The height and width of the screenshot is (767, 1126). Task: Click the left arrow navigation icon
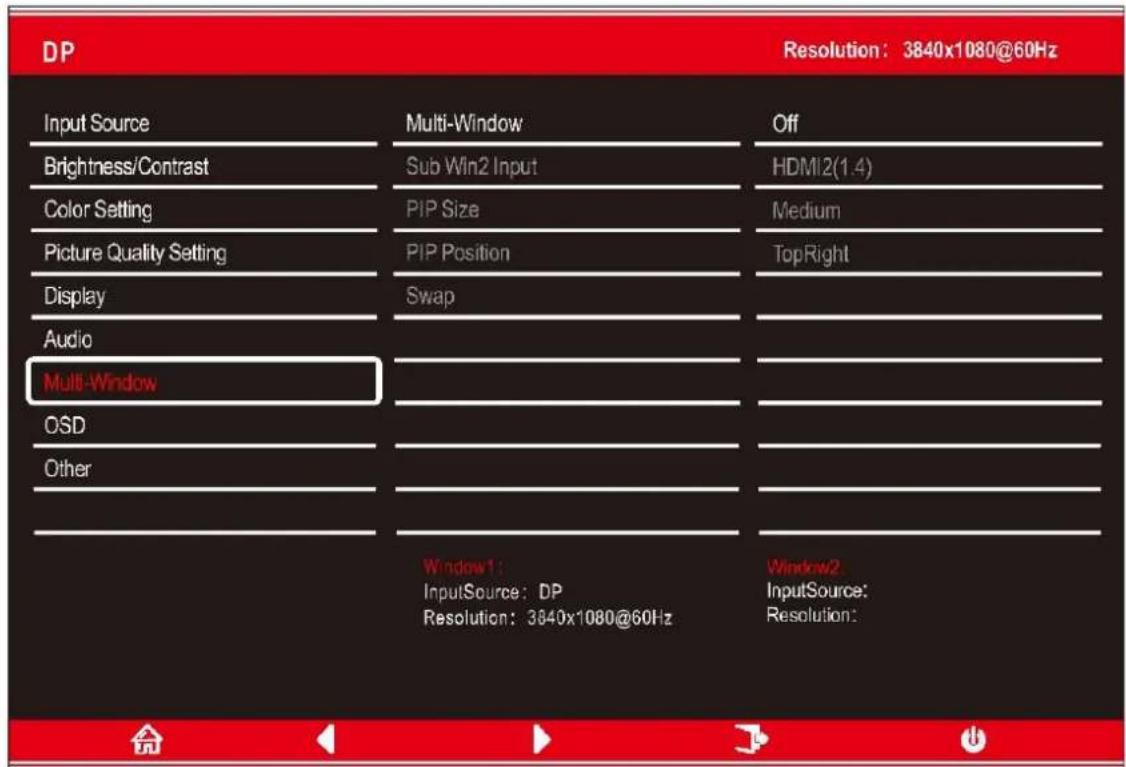326,739
